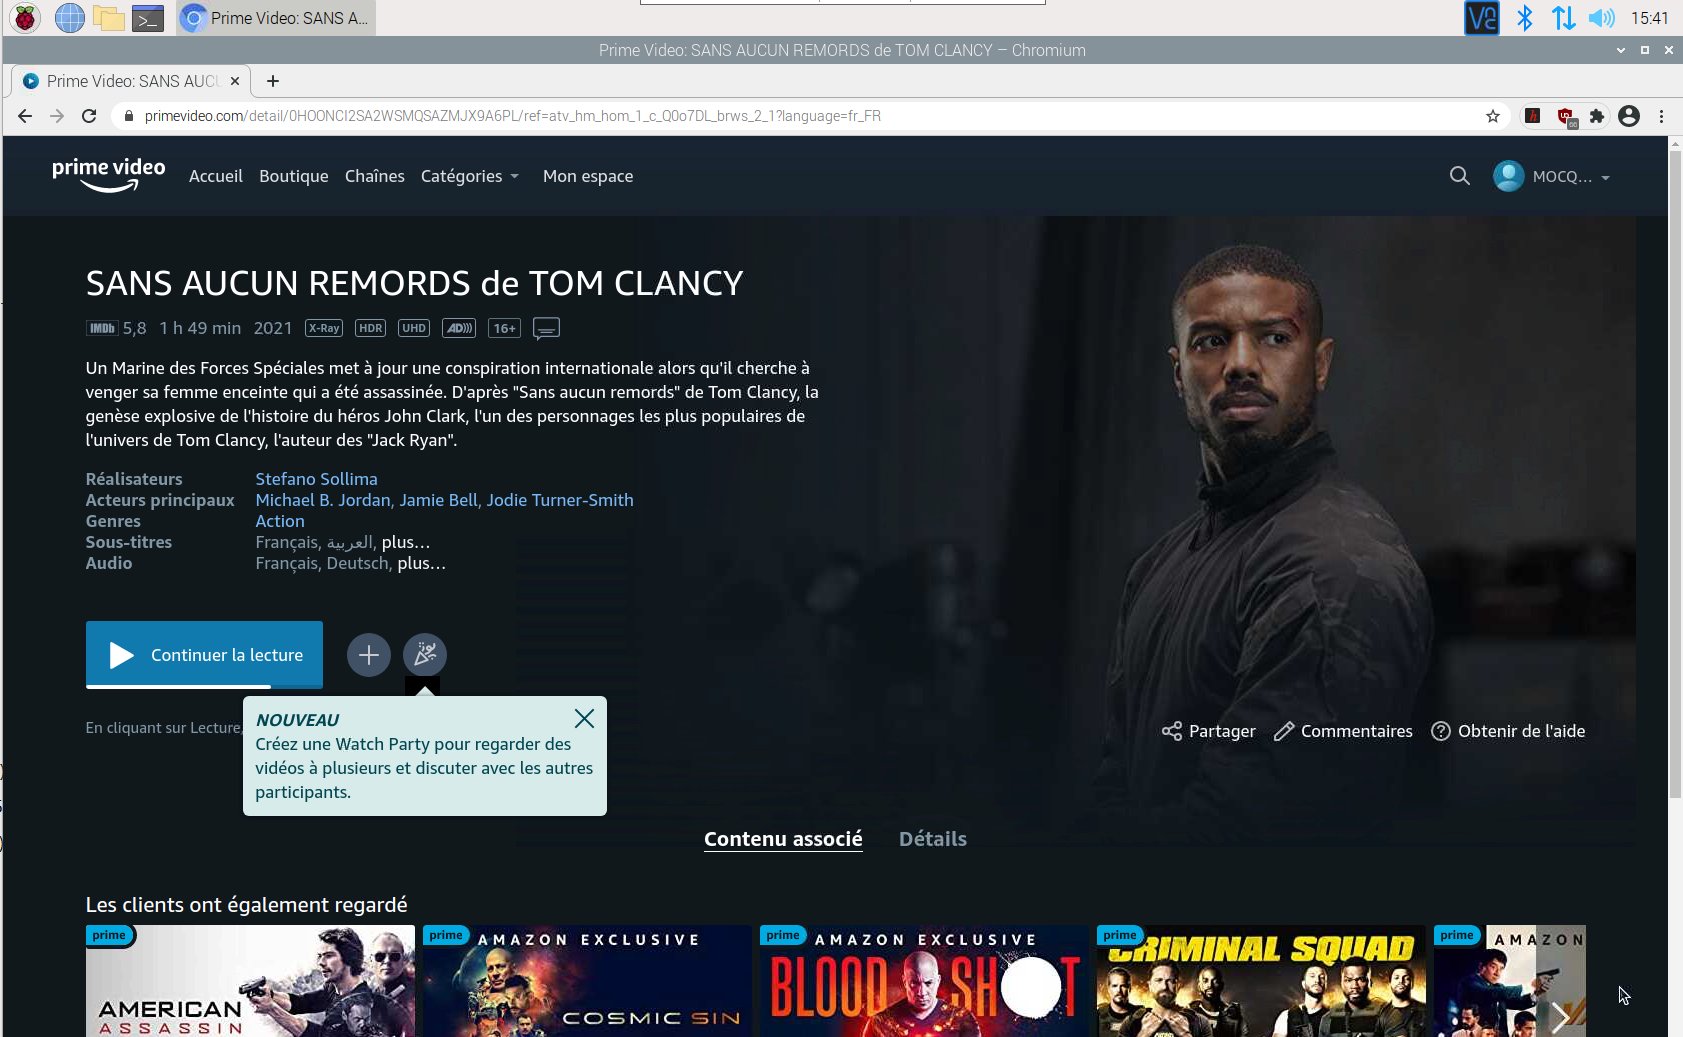Open Mon espace

coord(588,176)
